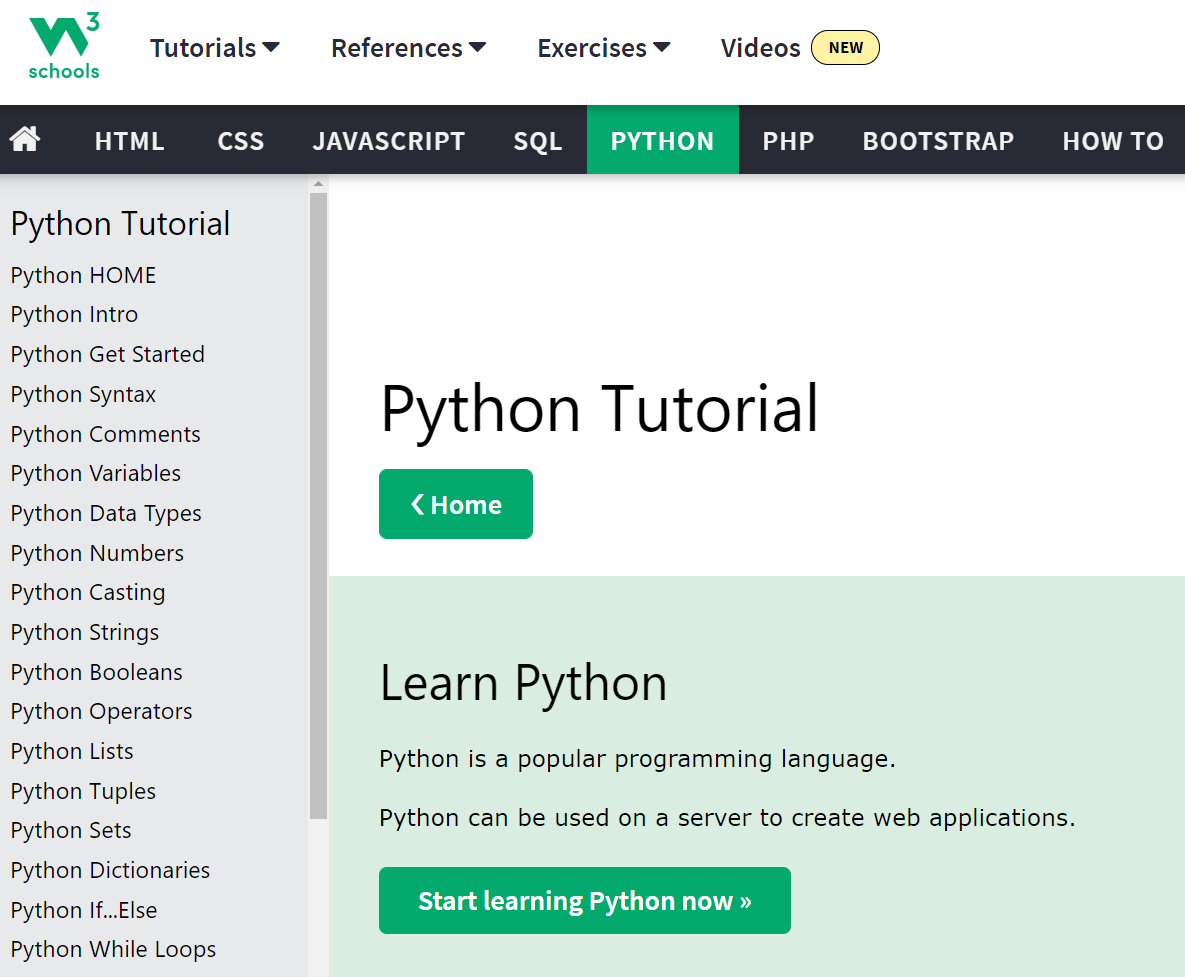Open the JAVASCRIPT tab
Image resolution: width=1185 pixels, height=977 pixels.
388,141
